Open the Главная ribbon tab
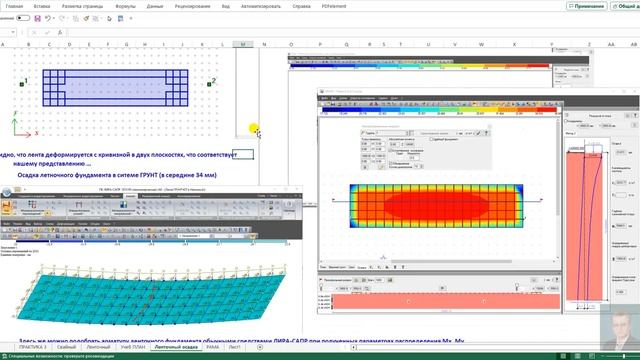The image size is (640, 360). tap(14, 6)
